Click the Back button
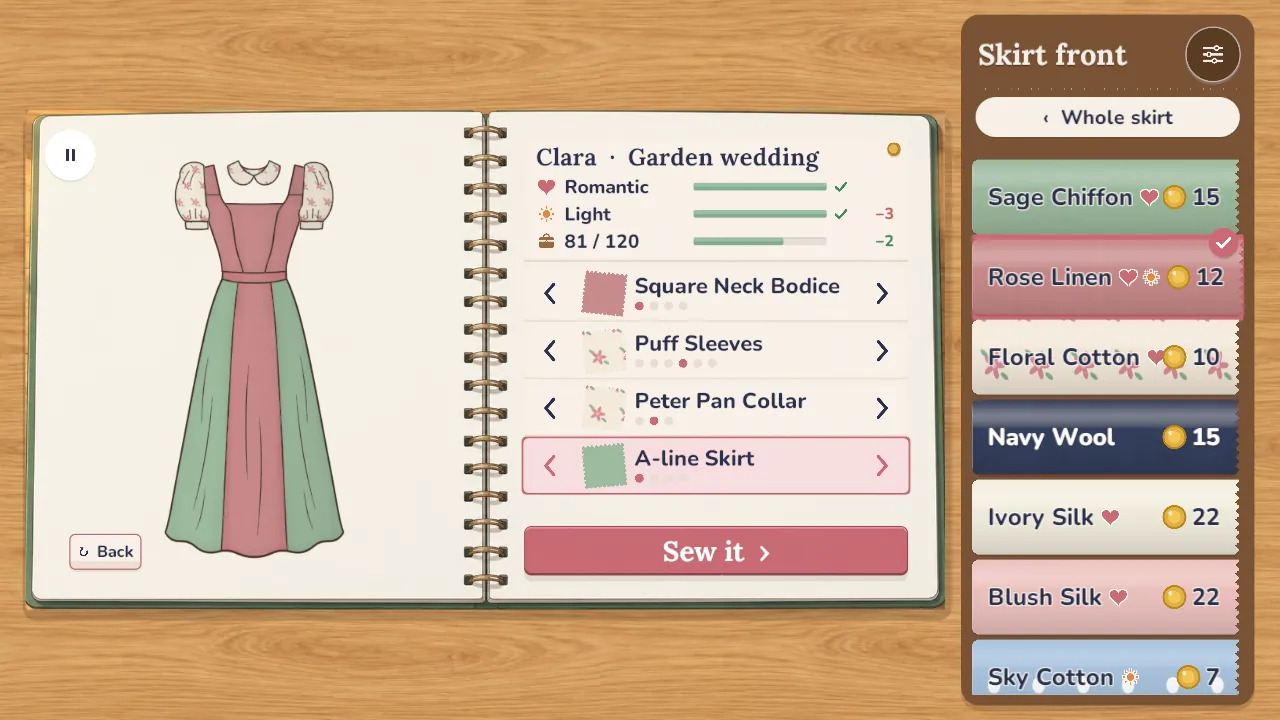 (x=105, y=552)
